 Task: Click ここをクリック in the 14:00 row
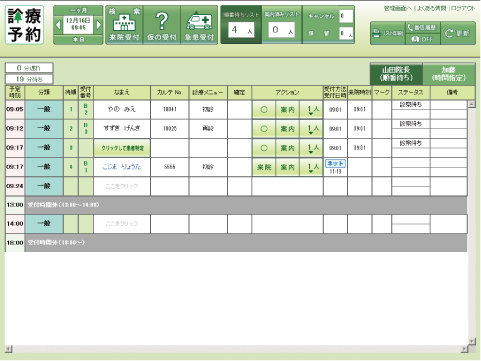point(122,223)
